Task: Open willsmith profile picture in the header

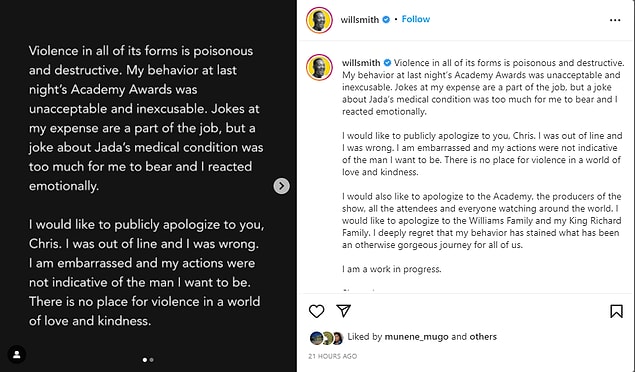Action: pyautogui.click(x=319, y=20)
